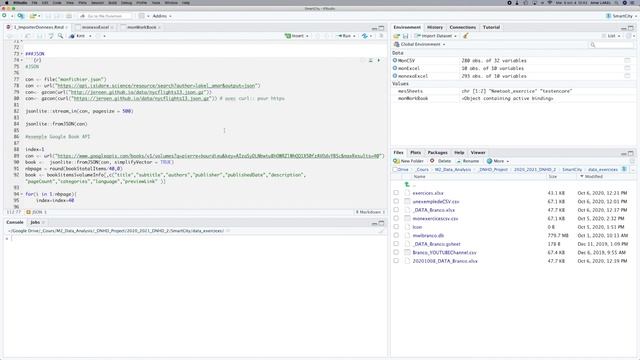This screenshot has height=360, width=640.
Task: Click the New Project icon in main toolbar
Action: [x=20, y=16]
